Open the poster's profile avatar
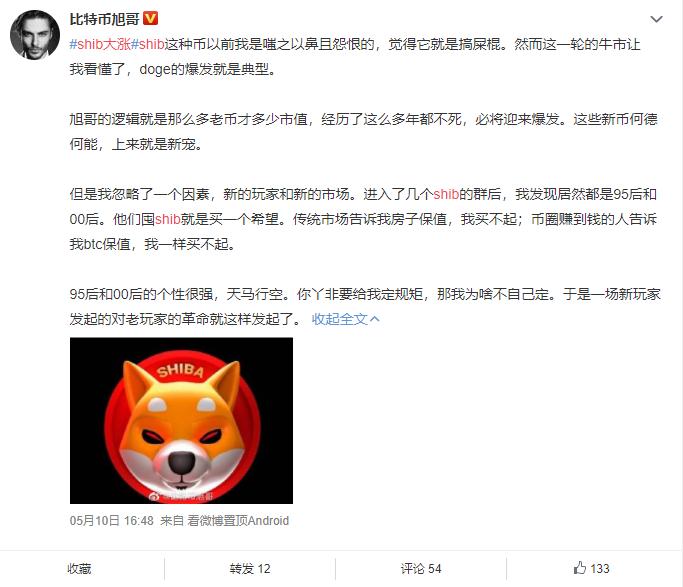This screenshot has height=587, width=683. tap(35, 34)
